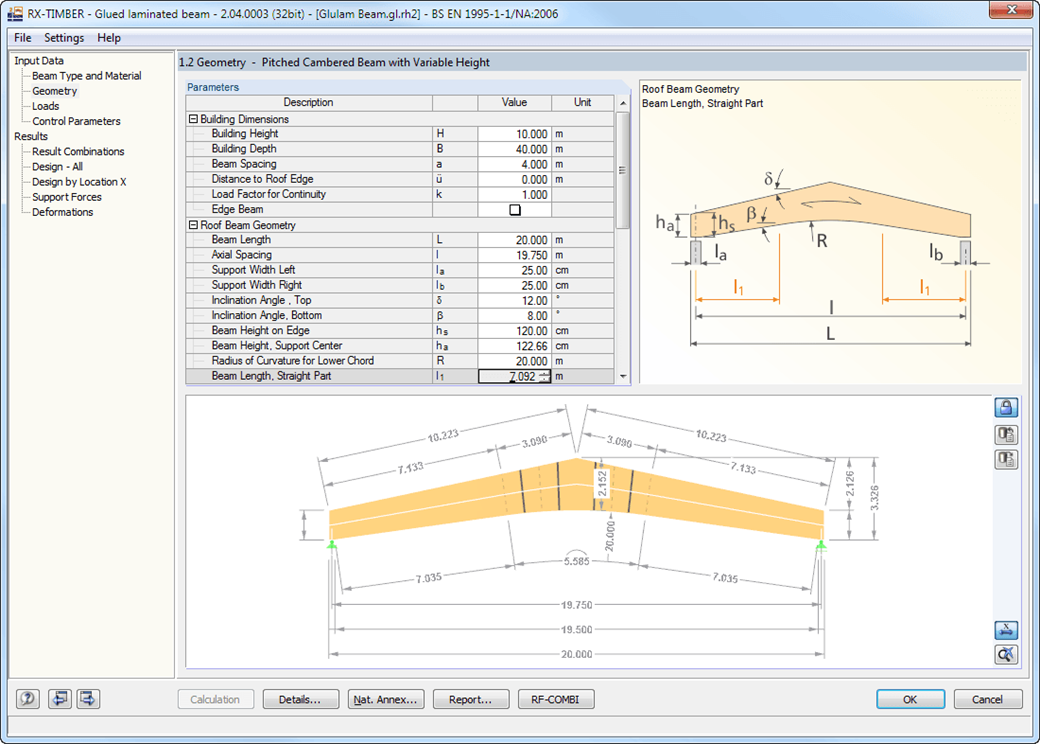Click the Beam Length value 20.000

pos(514,240)
